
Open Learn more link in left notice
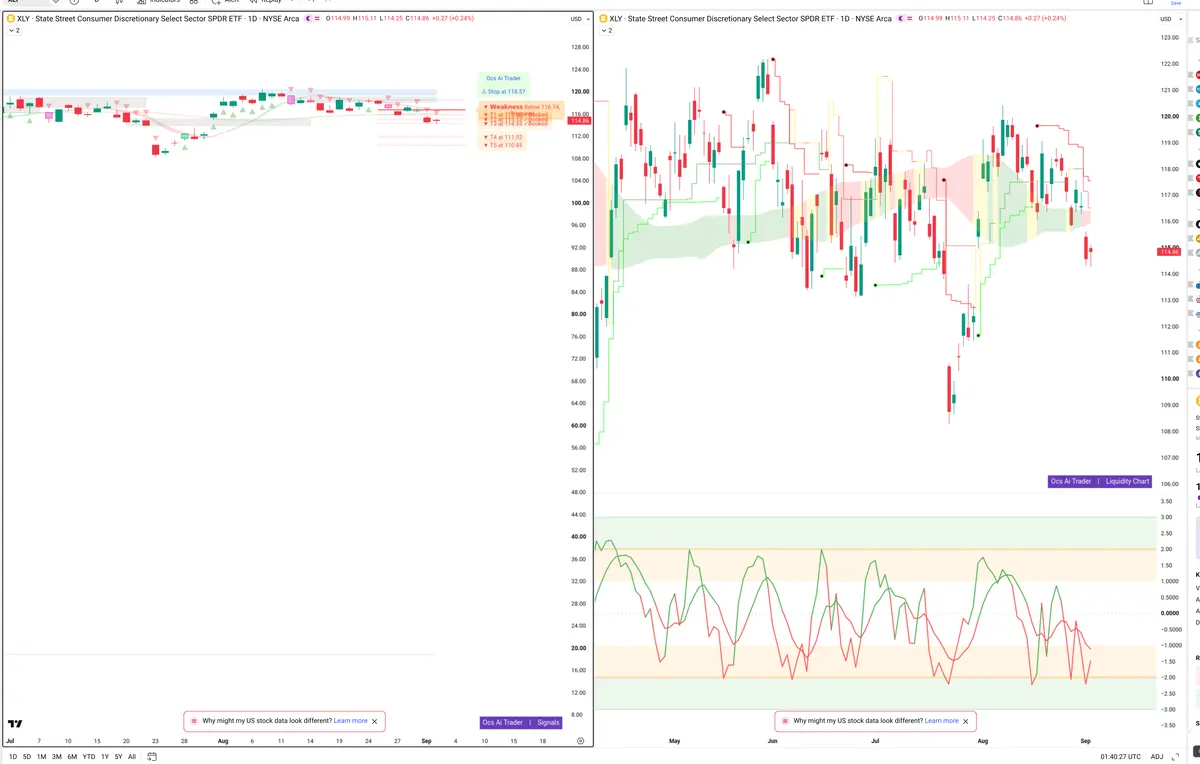351,721
